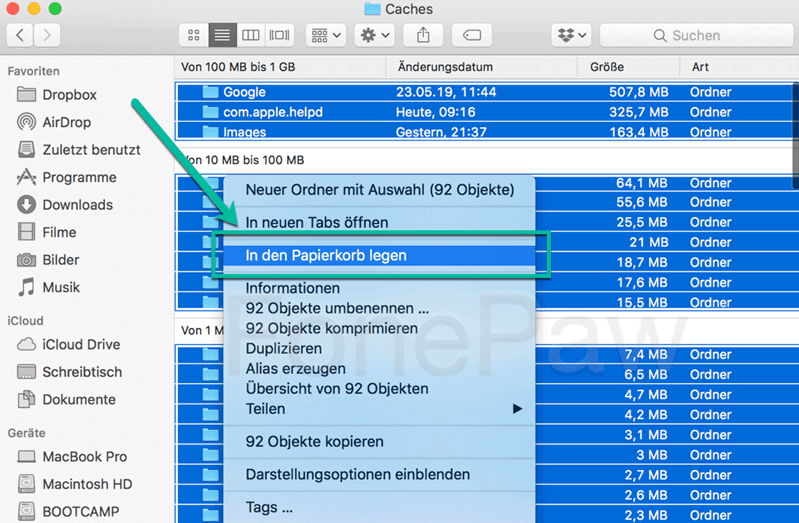Choose Tags … in the context menu
799x523 pixels.
point(380,508)
